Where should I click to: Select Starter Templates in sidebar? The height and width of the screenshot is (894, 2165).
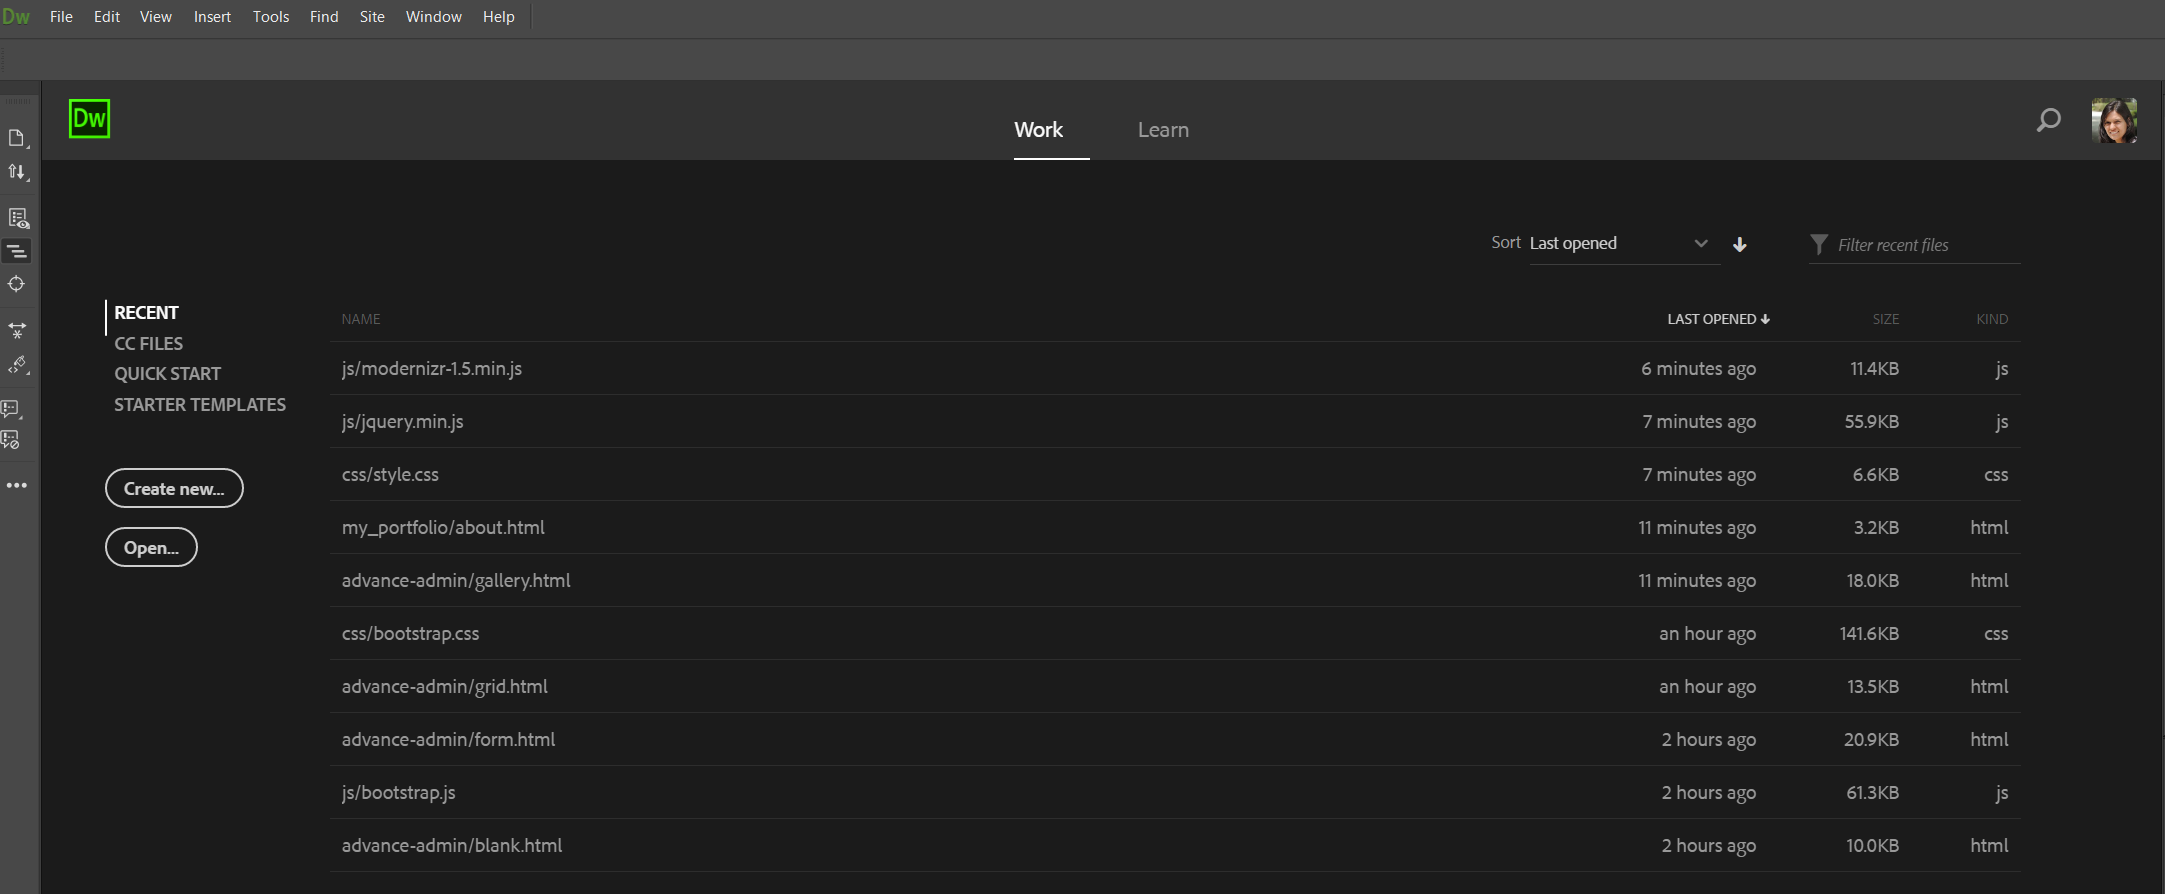tap(200, 405)
